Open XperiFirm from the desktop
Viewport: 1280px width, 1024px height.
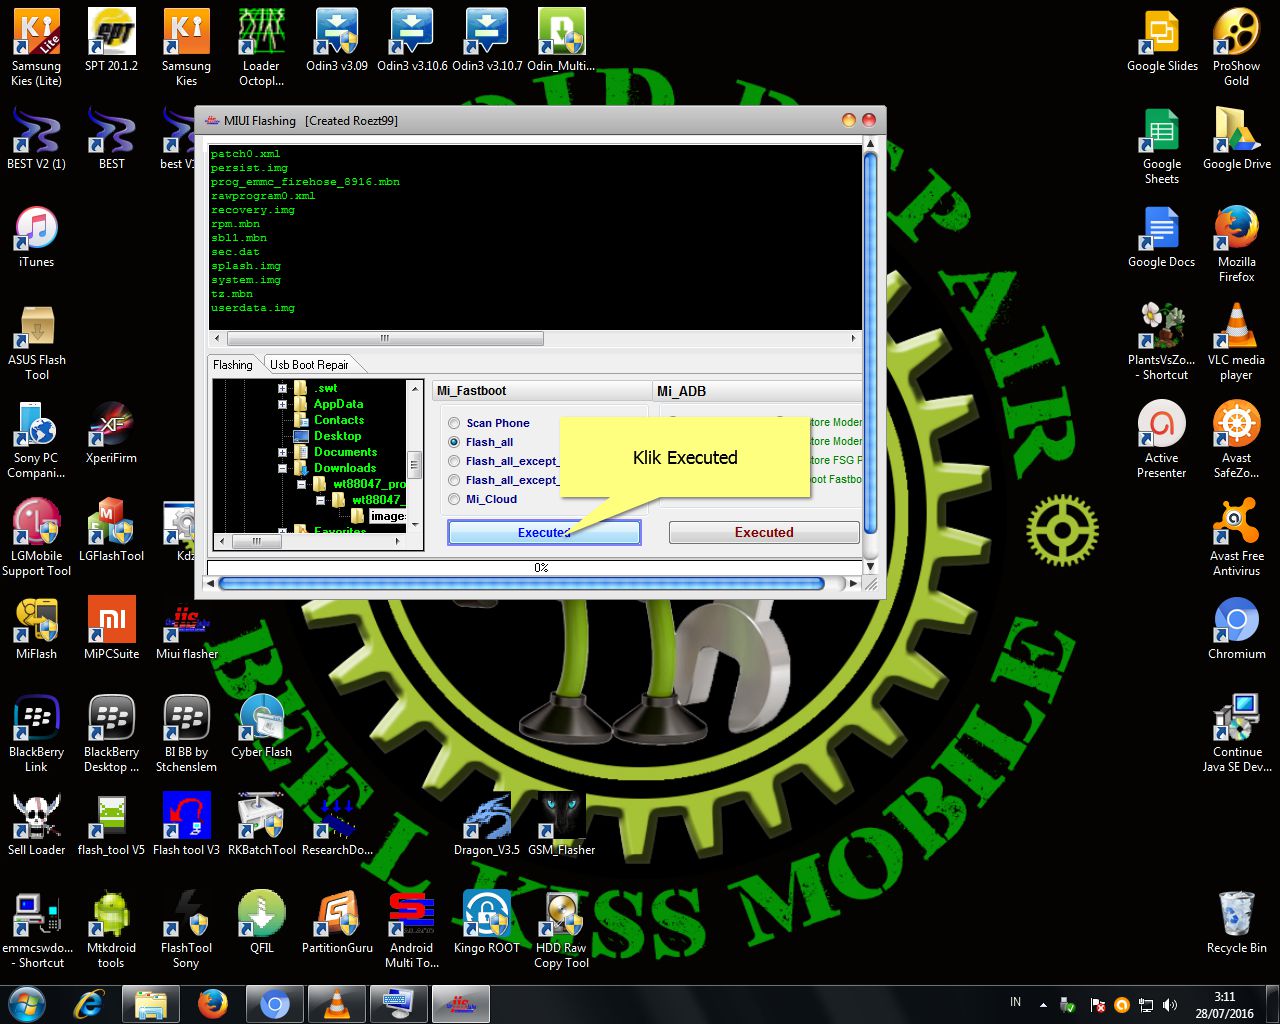(x=111, y=433)
